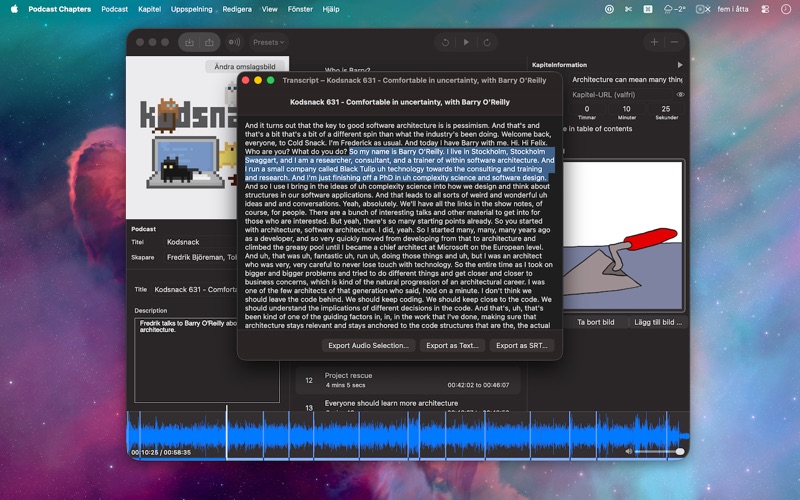The height and width of the screenshot is (500, 800).
Task: Click the white square grid menu bar icon
Action: [x=648, y=9]
